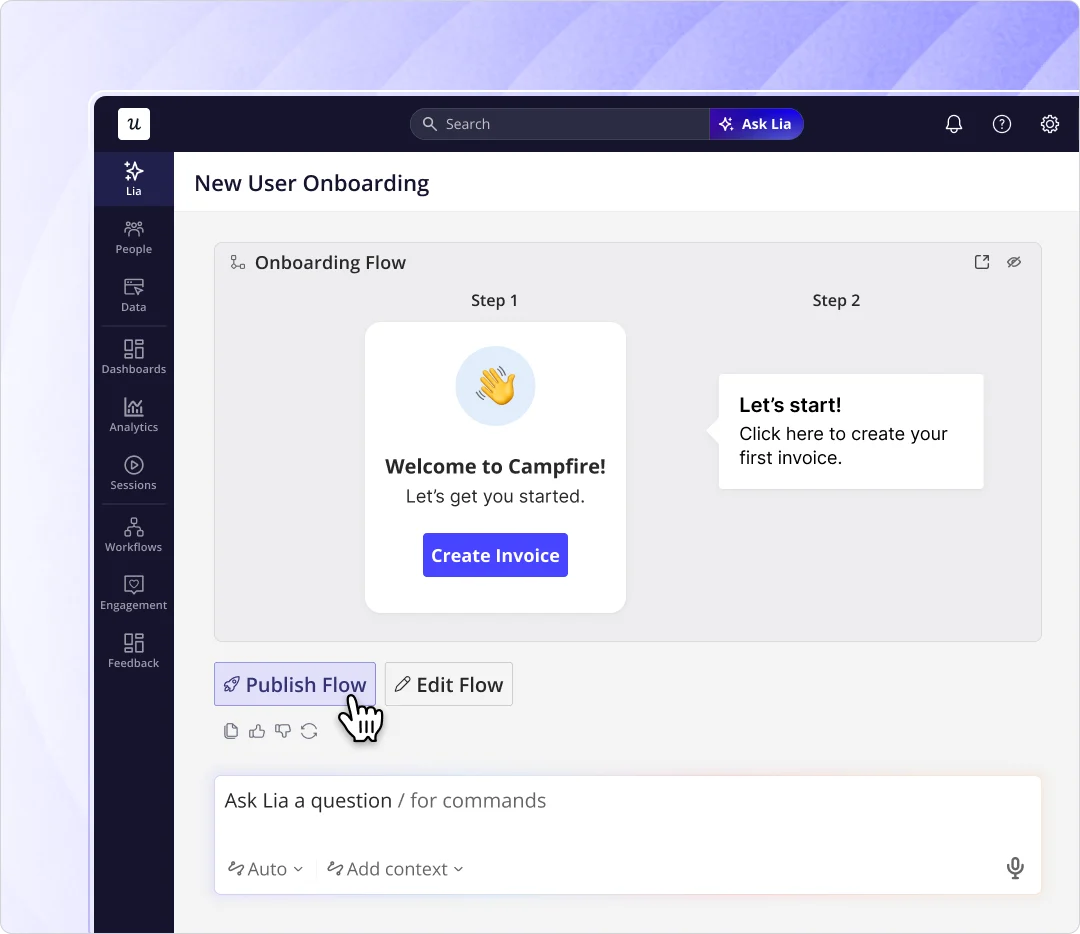The width and height of the screenshot is (1080, 934).
Task: Click the microphone voice input icon
Action: (1015, 868)
